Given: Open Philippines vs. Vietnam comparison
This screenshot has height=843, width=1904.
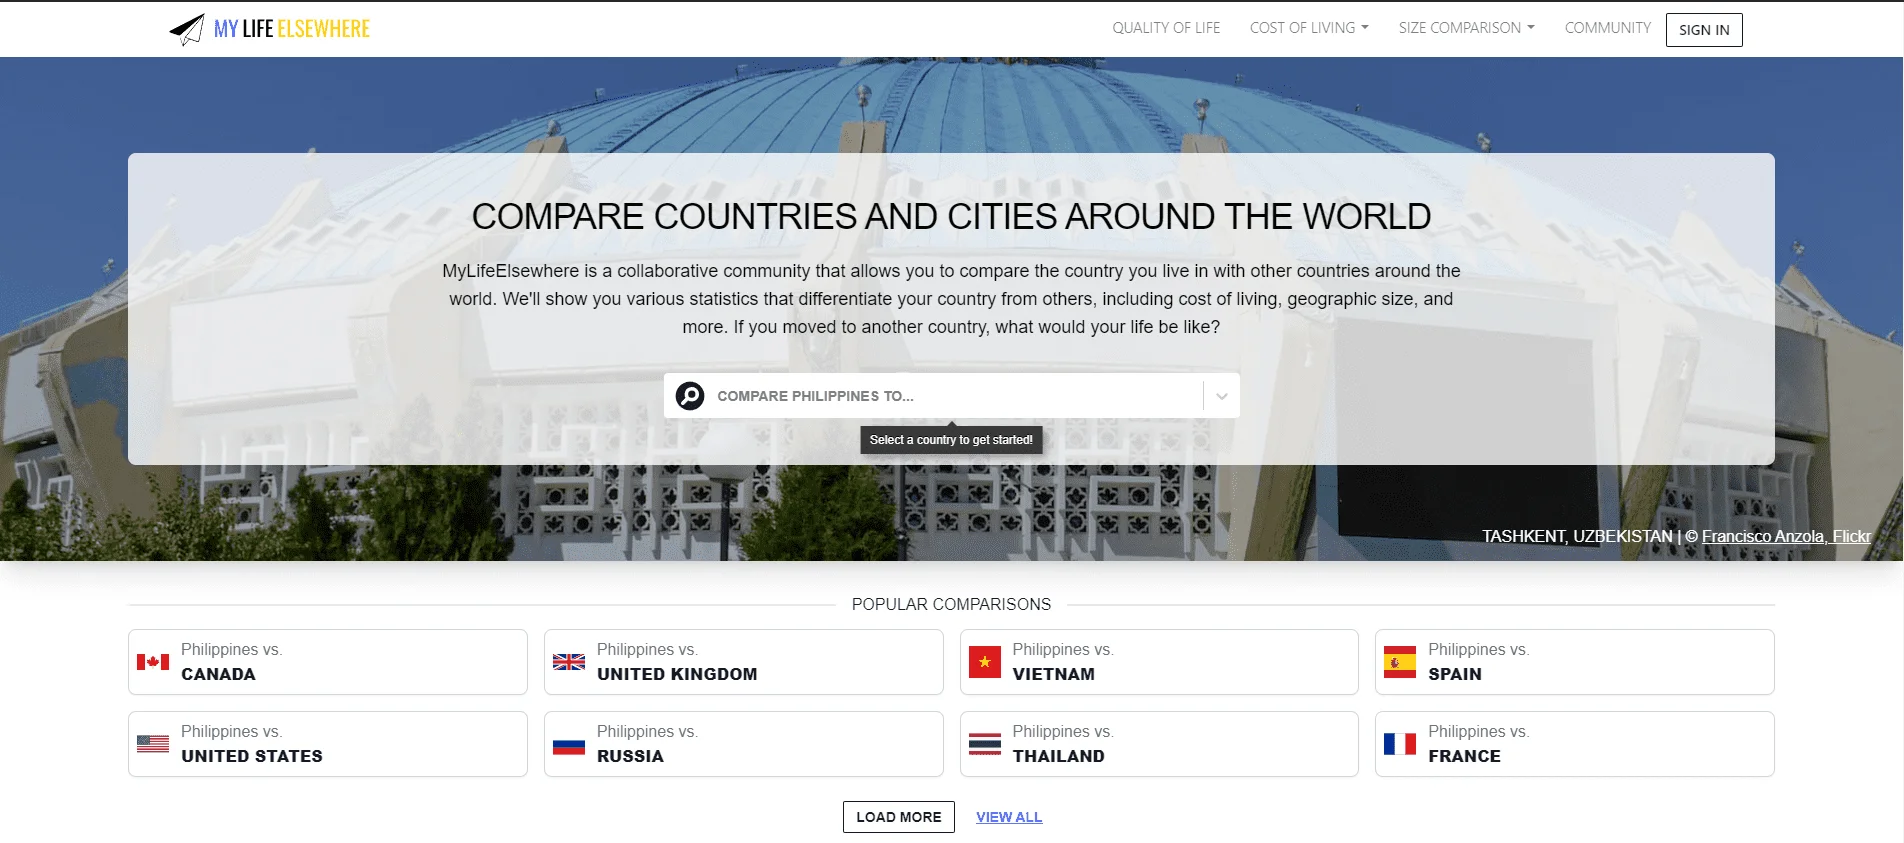Looking at the screenshot, I should [x=1159, y=662].
